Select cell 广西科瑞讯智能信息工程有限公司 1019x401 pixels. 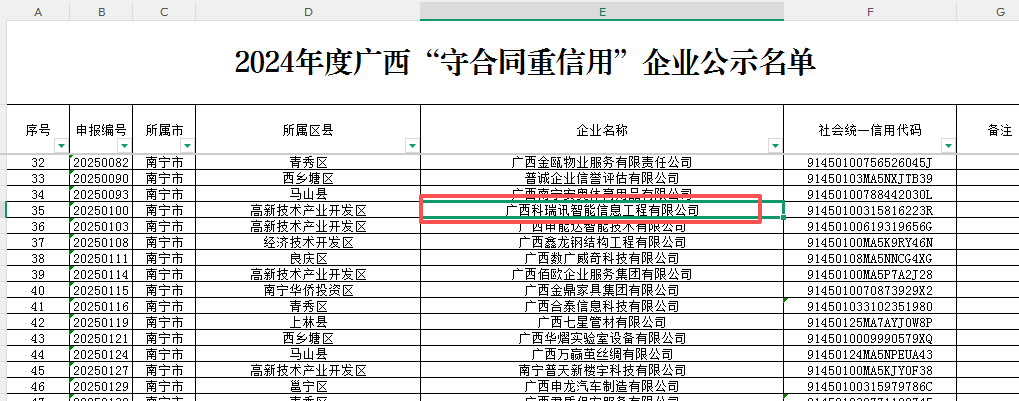[601, 210]
